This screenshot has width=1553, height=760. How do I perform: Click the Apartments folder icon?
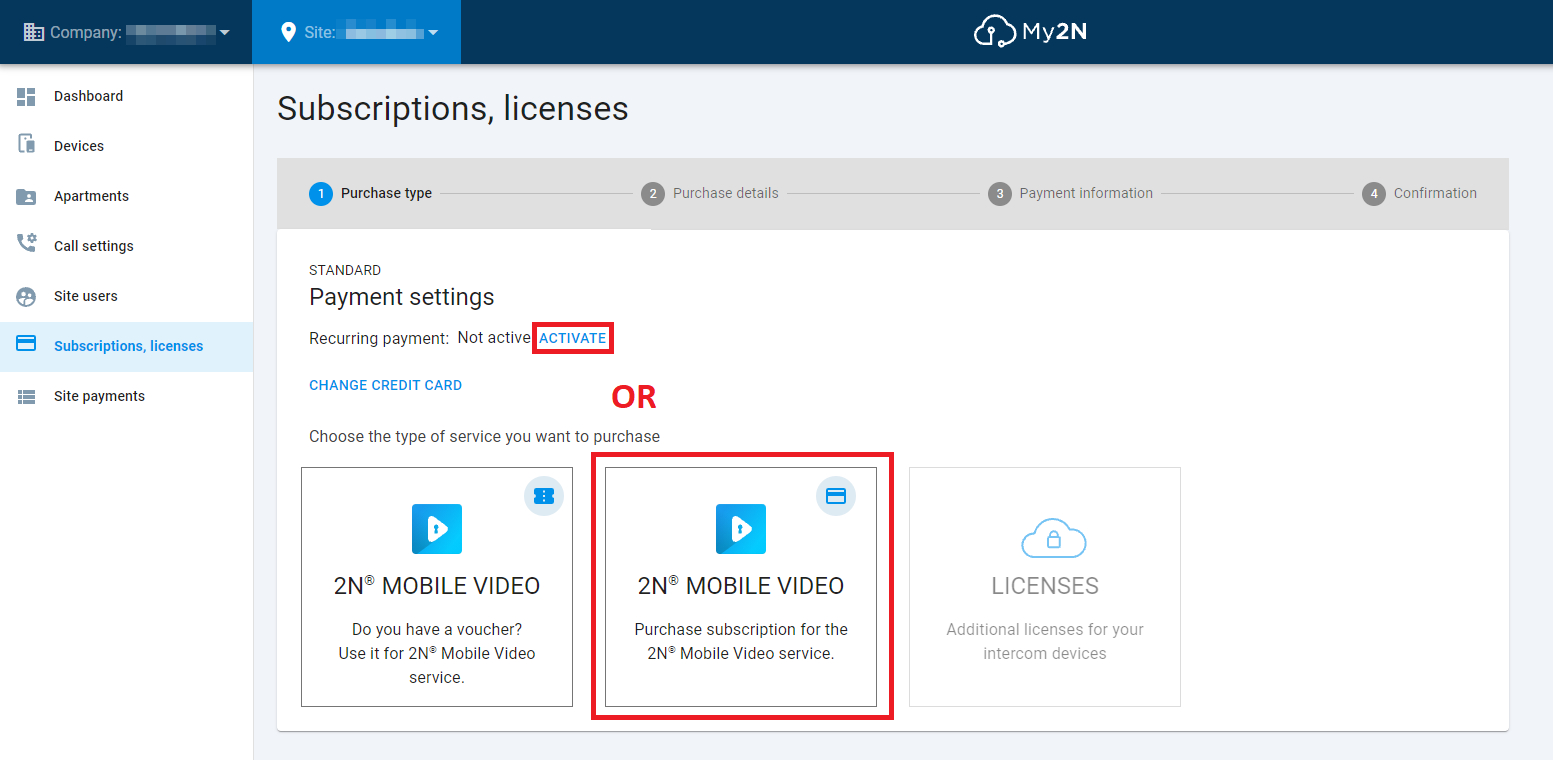(x=27, y=196)
